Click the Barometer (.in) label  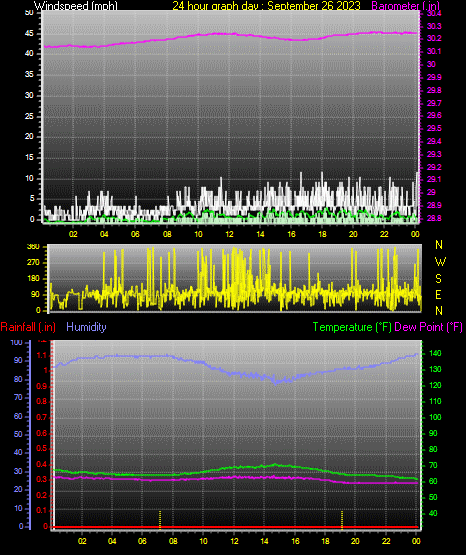[405, 6]
